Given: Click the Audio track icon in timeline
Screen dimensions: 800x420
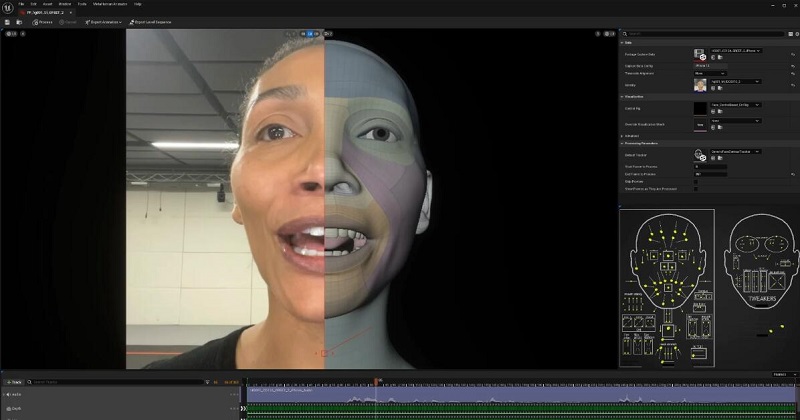Looking at the screenshot, I should tap(6, 395).
